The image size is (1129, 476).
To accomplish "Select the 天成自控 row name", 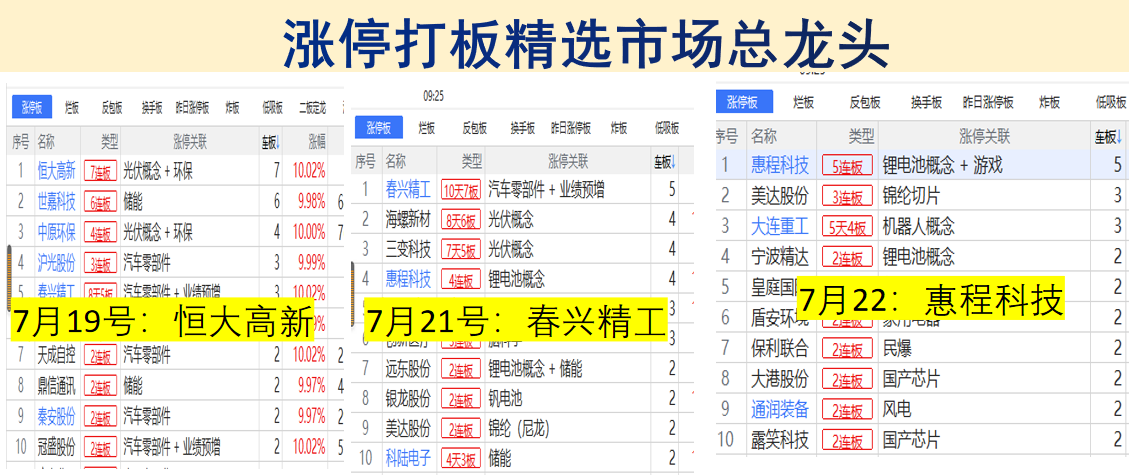I will click(56, 354).
